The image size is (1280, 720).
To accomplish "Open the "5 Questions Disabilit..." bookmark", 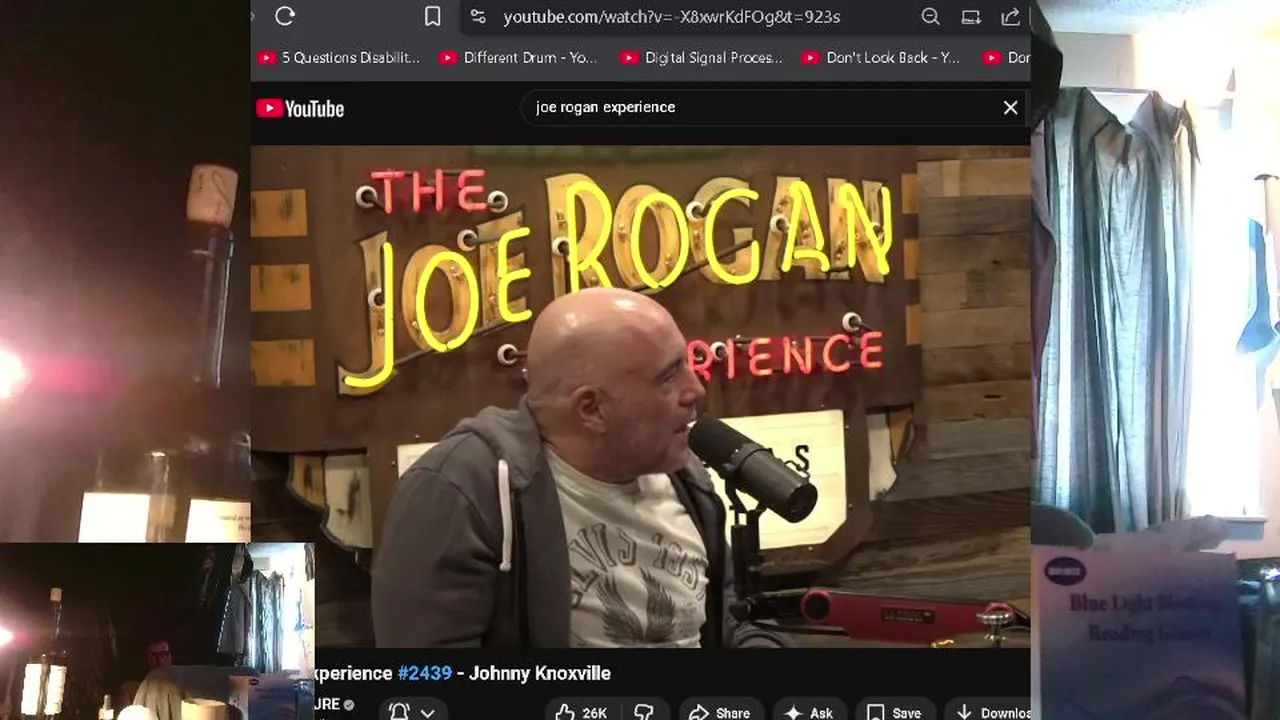I will click(340, 58).
